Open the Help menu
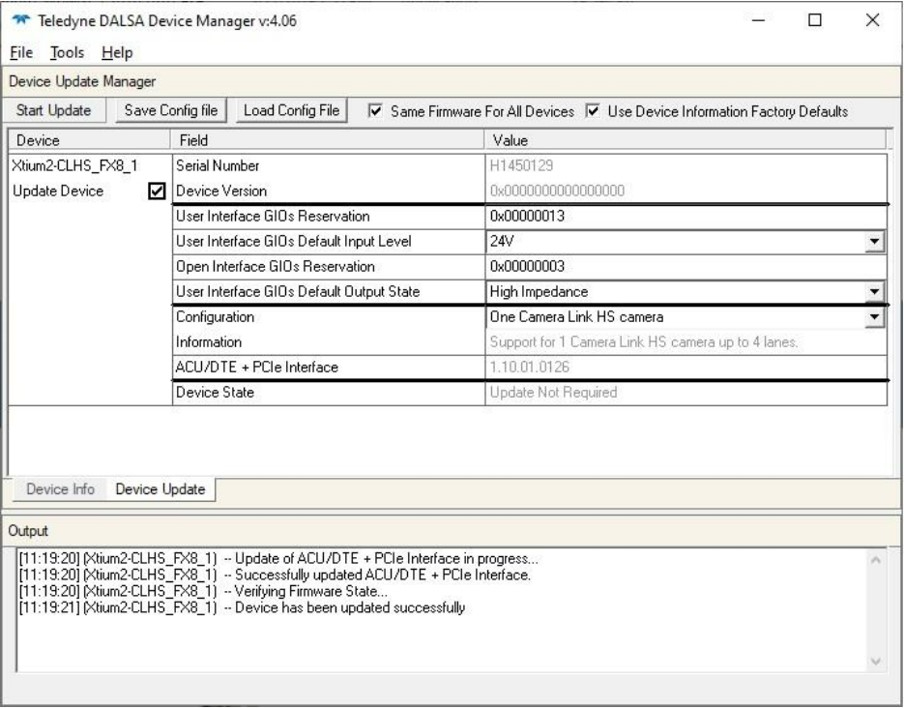The image size is (904, 708). [x=117, y=52]
